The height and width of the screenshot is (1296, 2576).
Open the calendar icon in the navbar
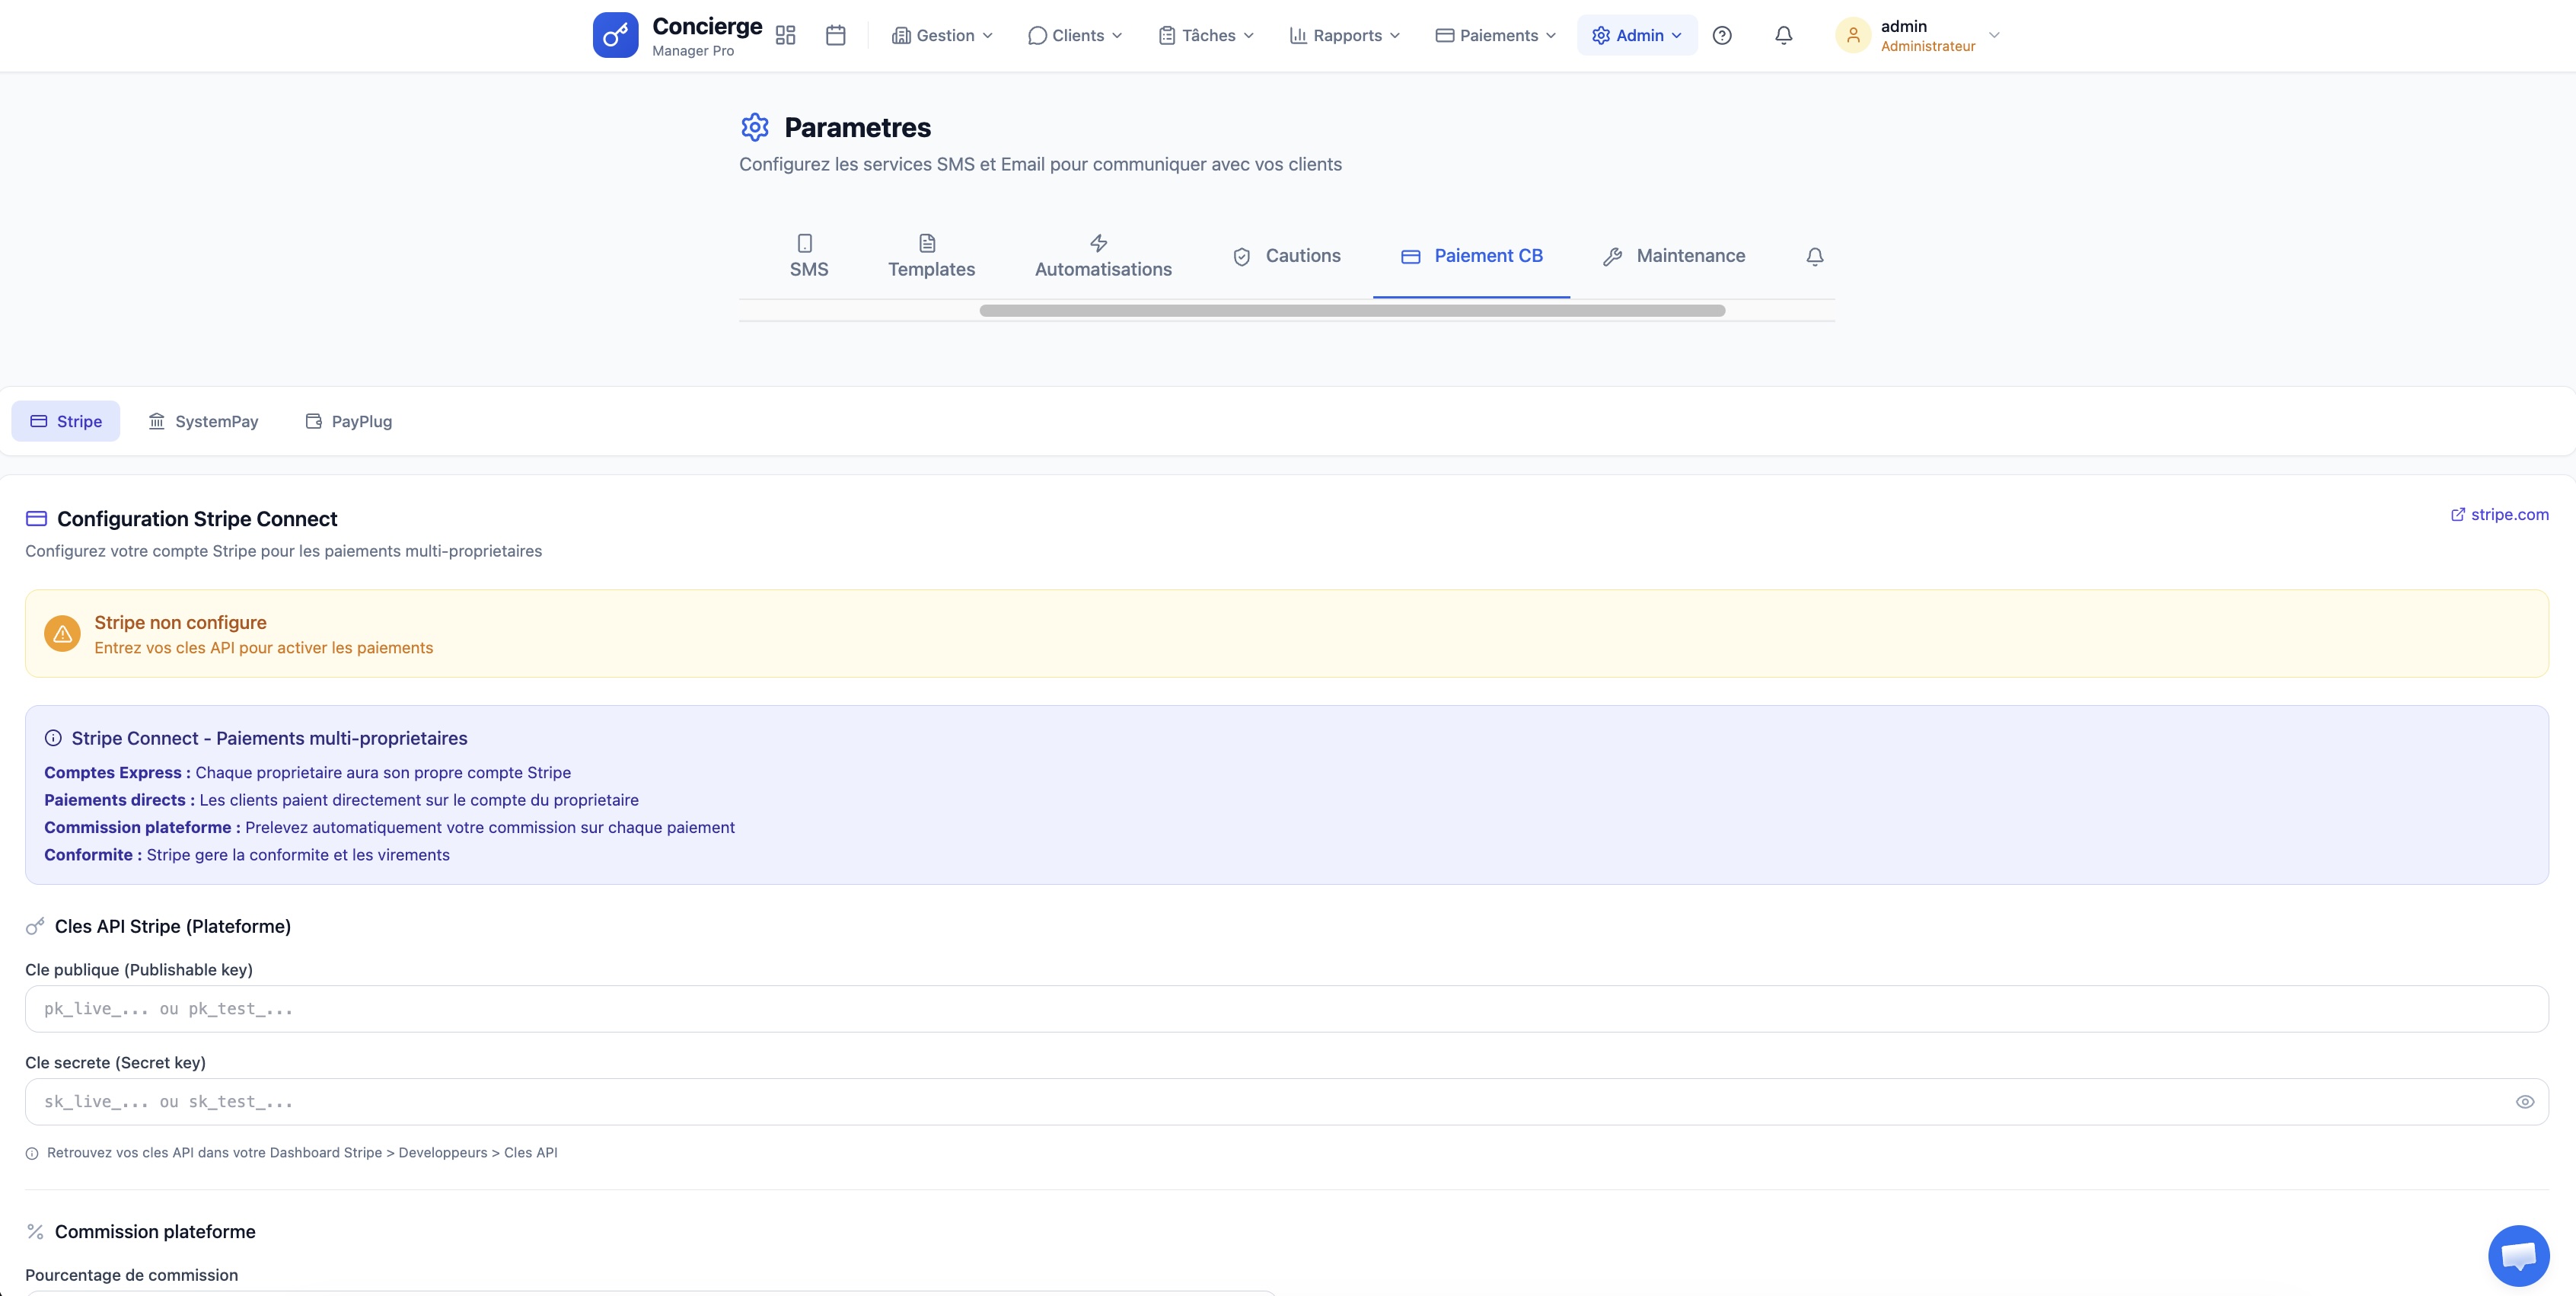tap(836, 35)
